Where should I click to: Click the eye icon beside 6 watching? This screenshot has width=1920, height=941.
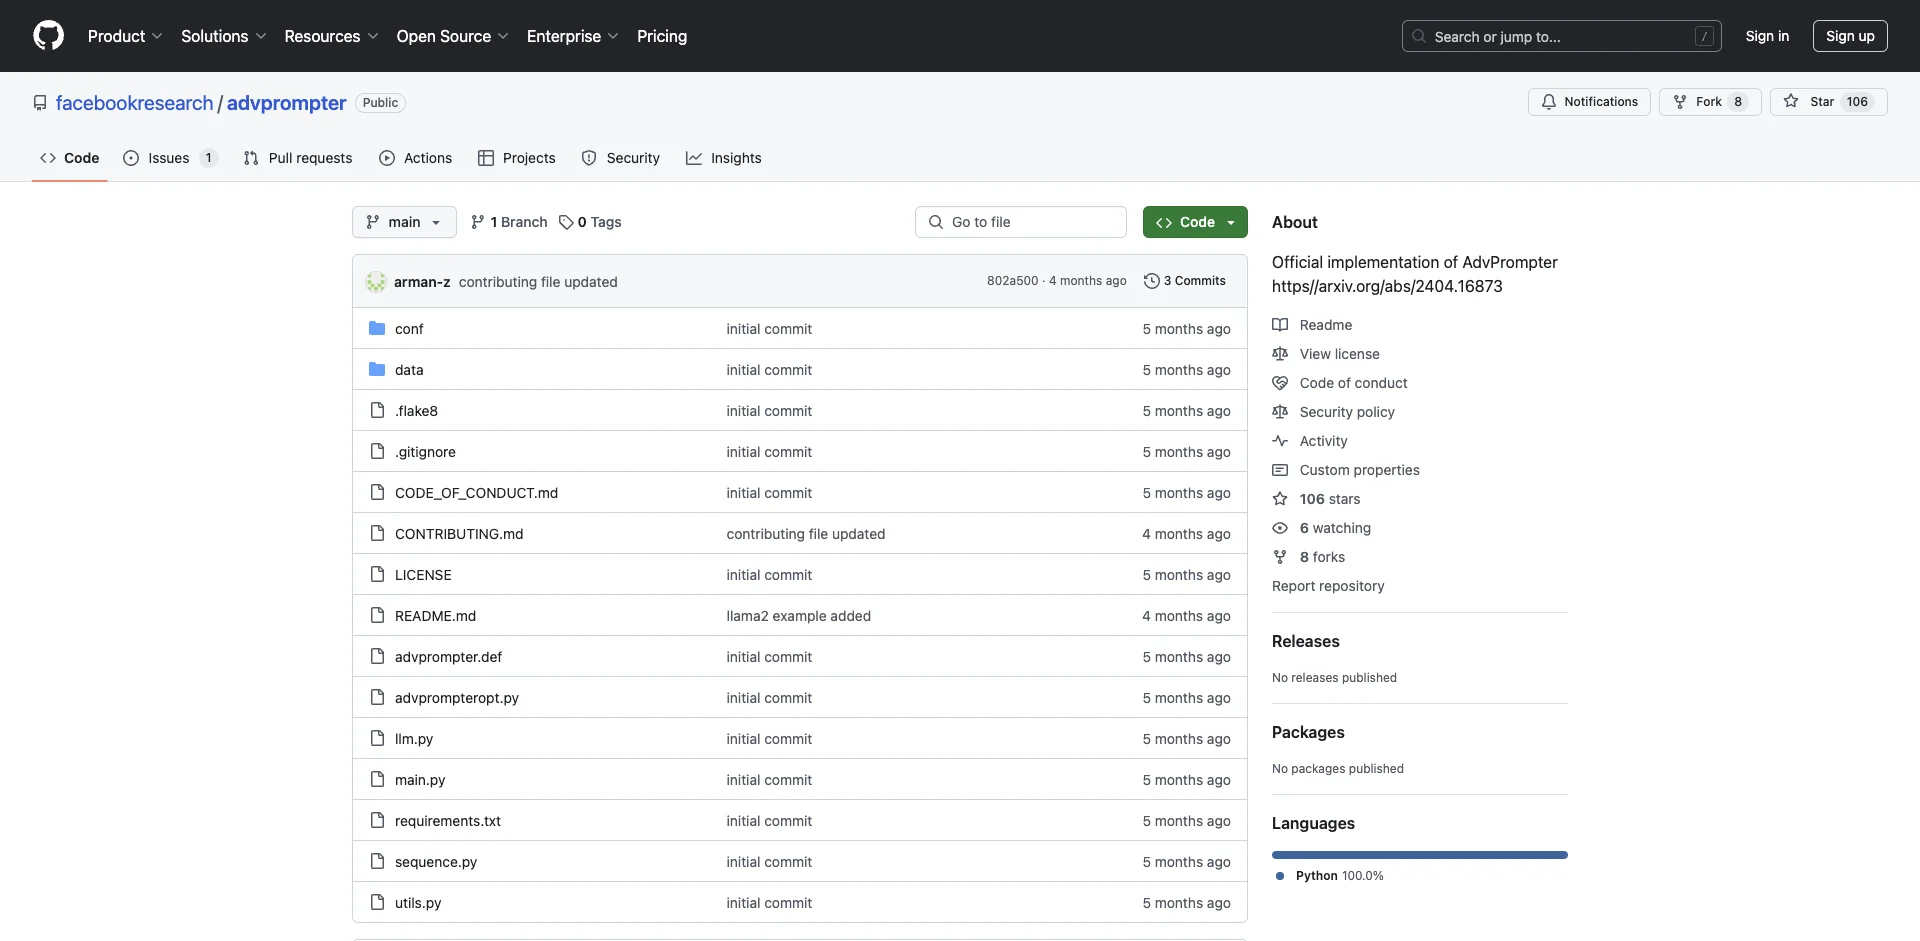click(1280, 528)
